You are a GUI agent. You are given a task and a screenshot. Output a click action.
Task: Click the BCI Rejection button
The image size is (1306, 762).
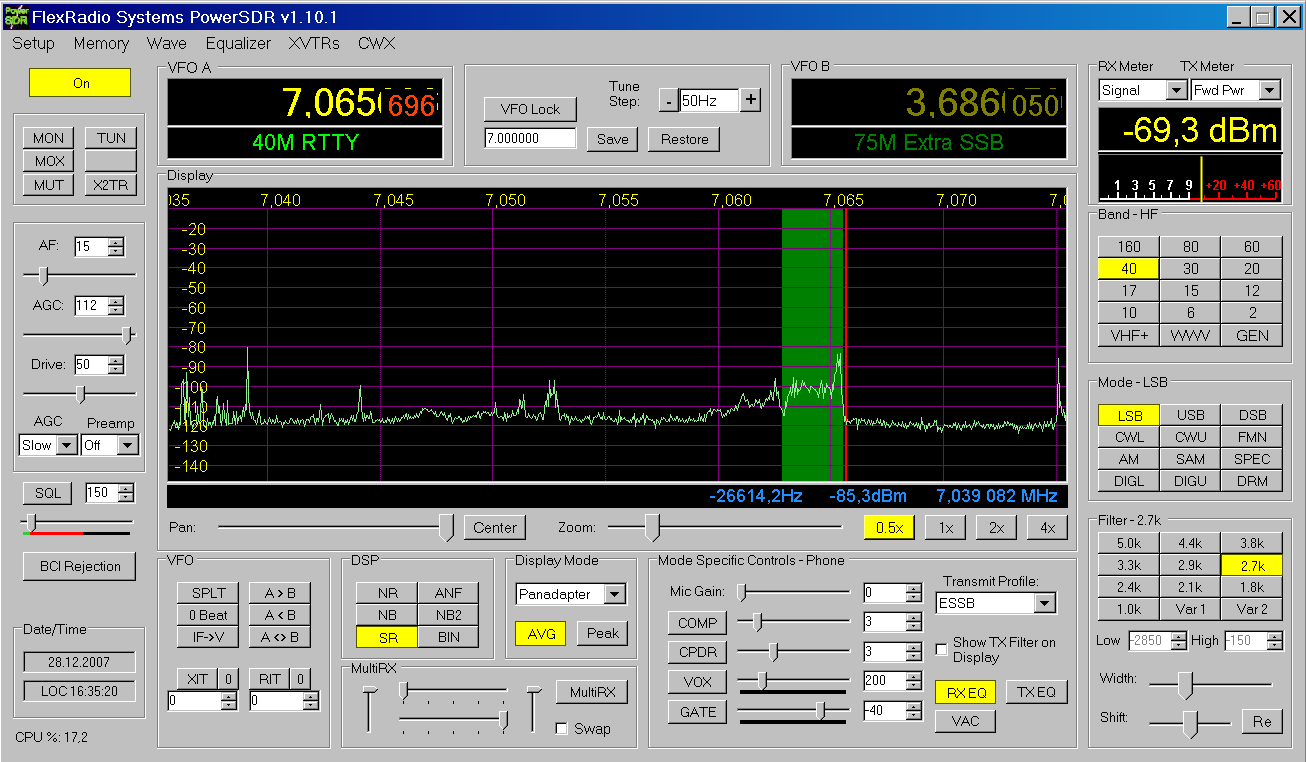tap(80, 566)
